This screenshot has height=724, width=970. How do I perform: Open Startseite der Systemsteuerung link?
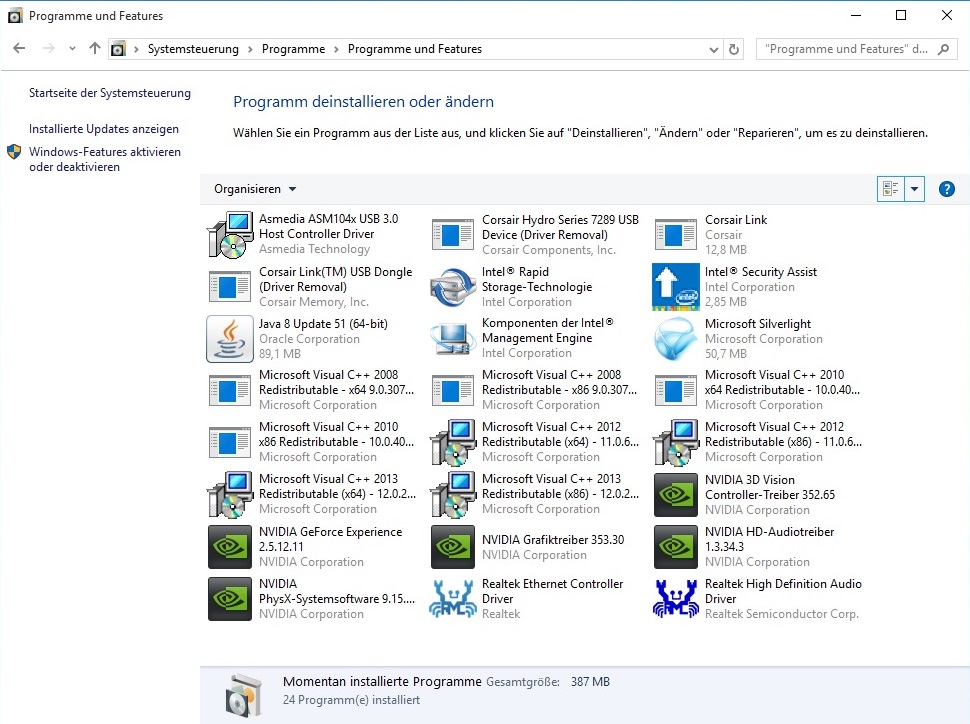109,93
